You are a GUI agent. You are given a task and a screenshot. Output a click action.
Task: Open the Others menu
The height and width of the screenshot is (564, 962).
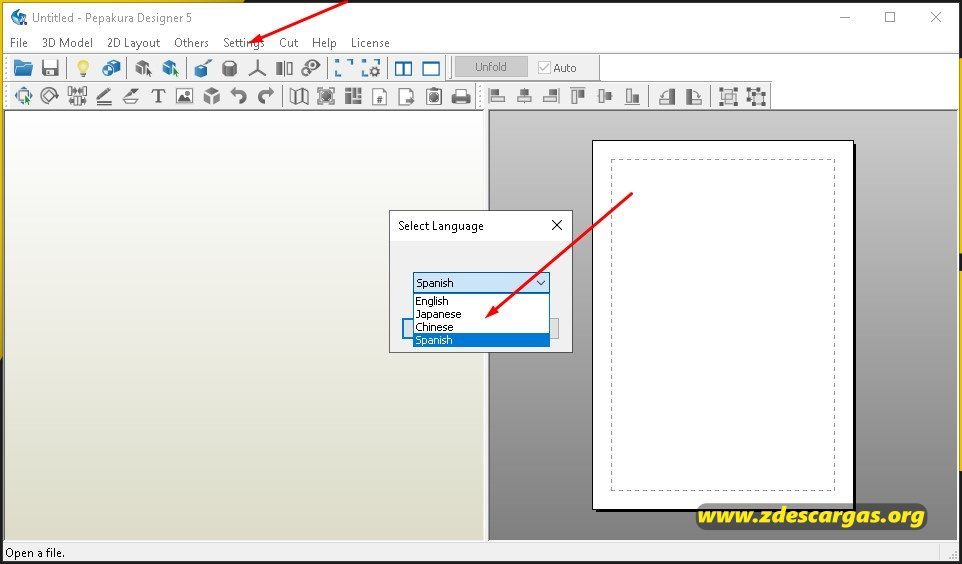coord(191,43)
